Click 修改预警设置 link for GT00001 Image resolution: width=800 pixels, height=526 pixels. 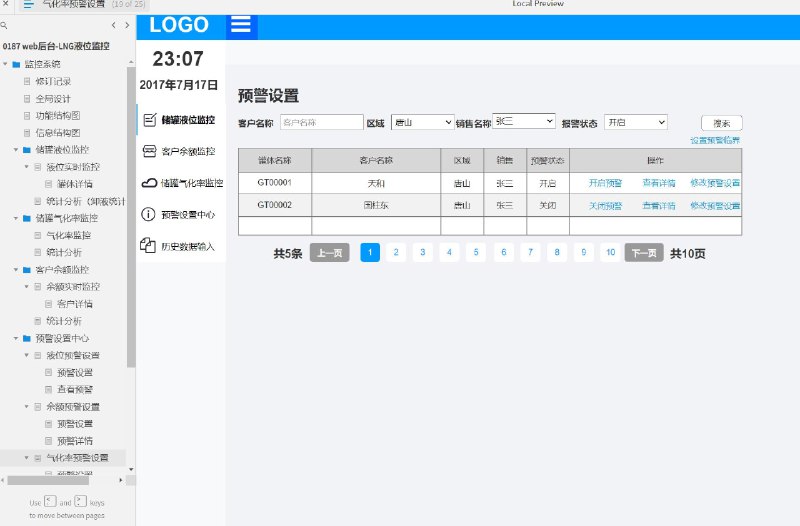(x=715, y=183)
